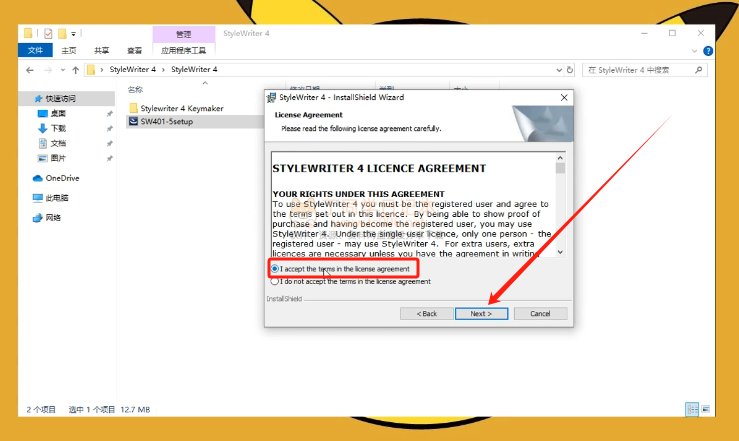This screenshot has height=441, width=739.
Task: Click the 网络 network icon
Action: tap(38, 218)
